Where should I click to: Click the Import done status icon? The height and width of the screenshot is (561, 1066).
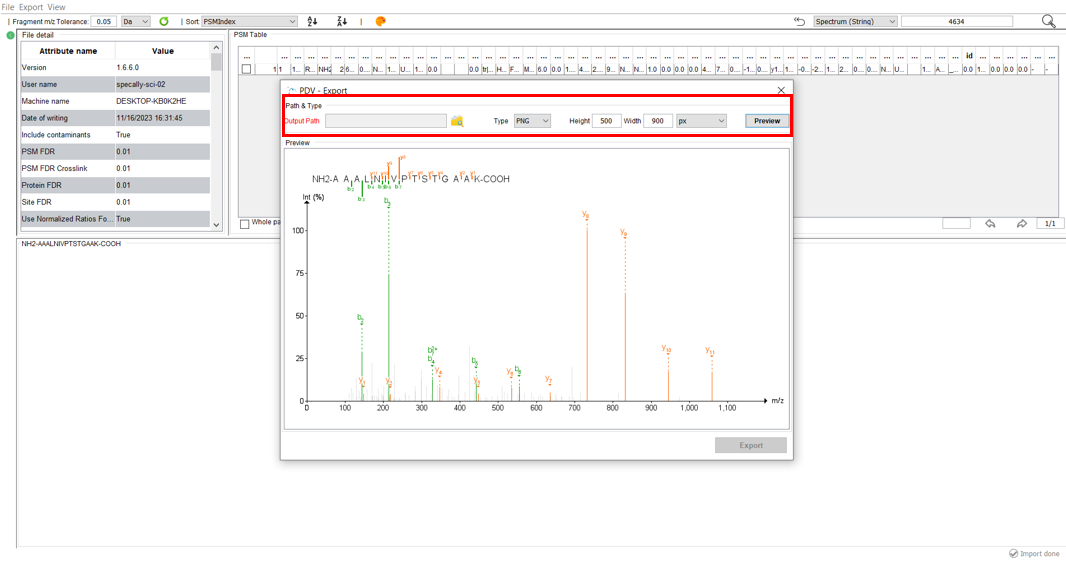click(1013, 554)
